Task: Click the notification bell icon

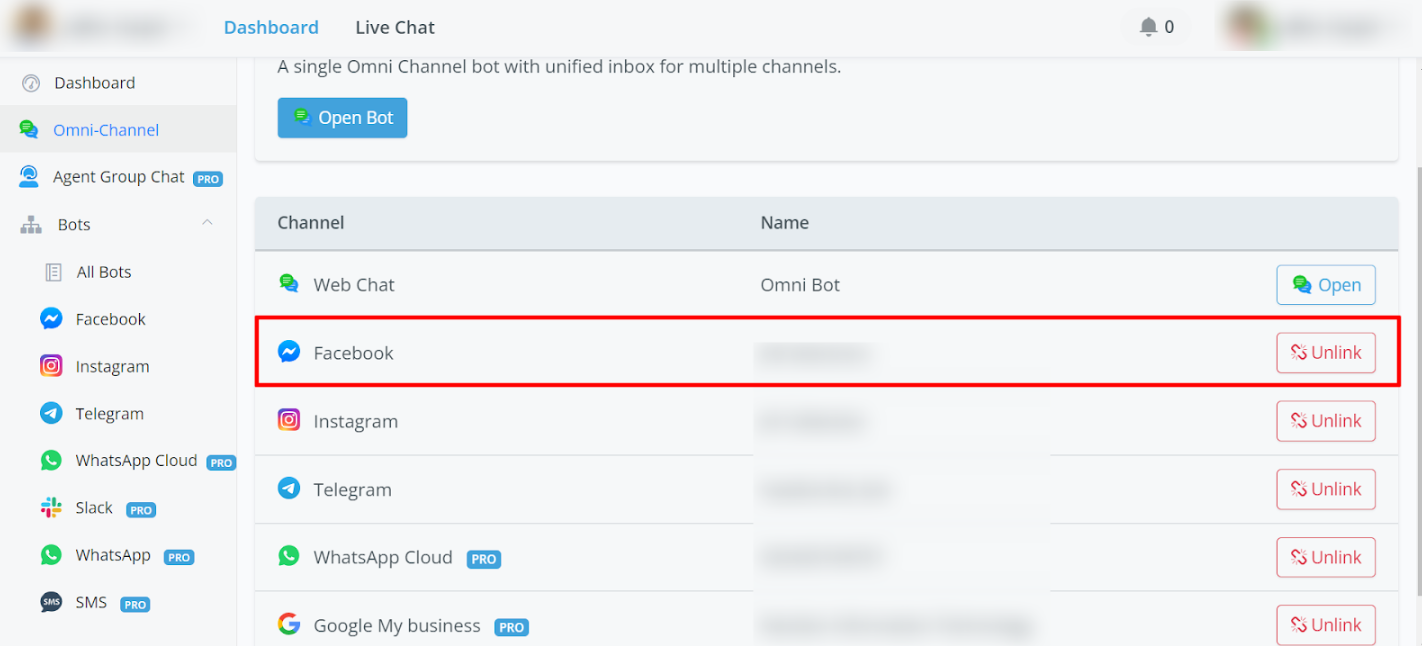Action: (x=1149, y=27)
